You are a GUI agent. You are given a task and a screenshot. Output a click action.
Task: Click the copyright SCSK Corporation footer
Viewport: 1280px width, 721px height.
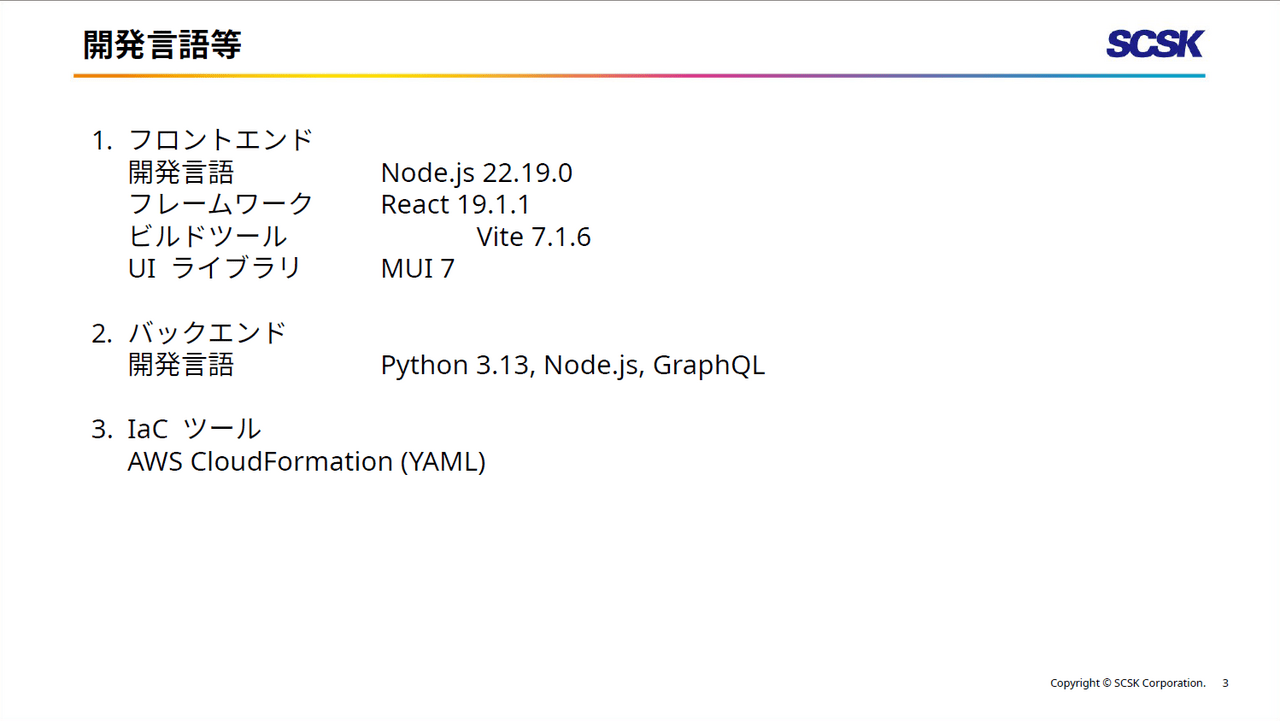click(1127, 683)
